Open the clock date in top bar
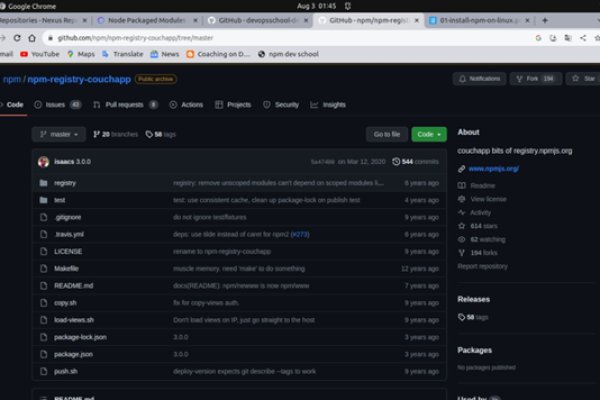The width and height of the screenshot is (600, 400). pos(316,6)
